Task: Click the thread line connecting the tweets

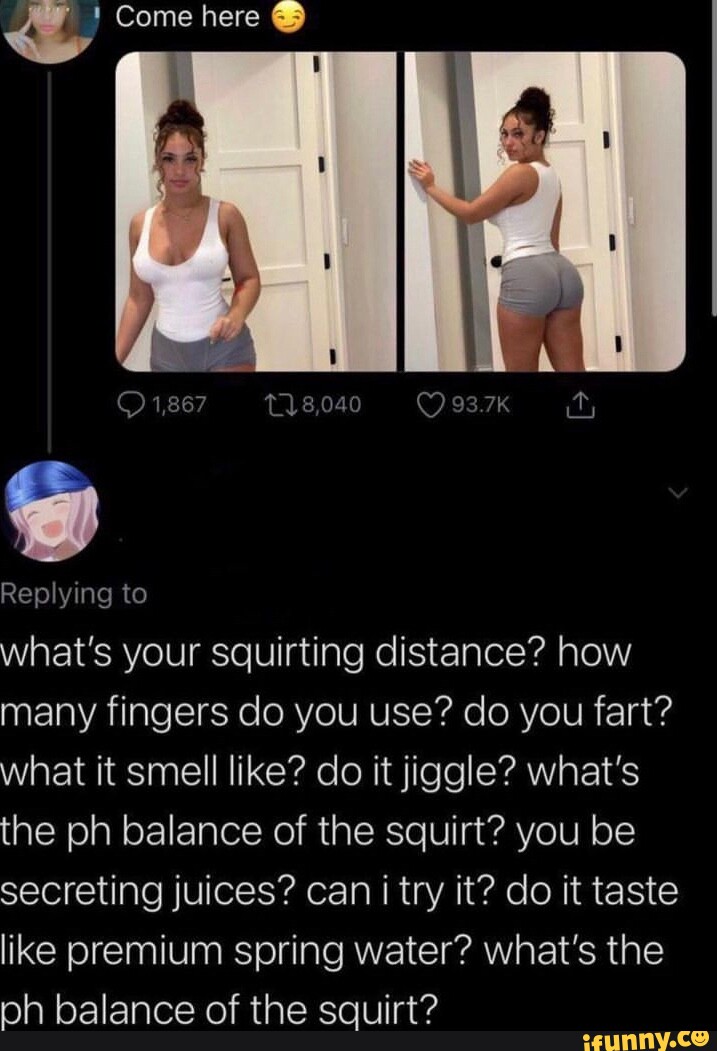Action: click(50, 261)
